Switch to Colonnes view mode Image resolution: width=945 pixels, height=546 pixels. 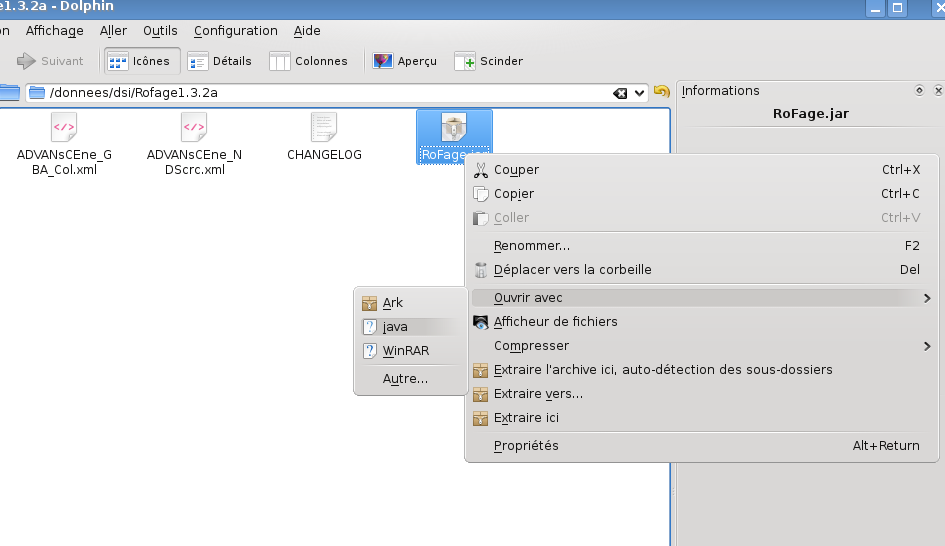(x=308, y=61)
